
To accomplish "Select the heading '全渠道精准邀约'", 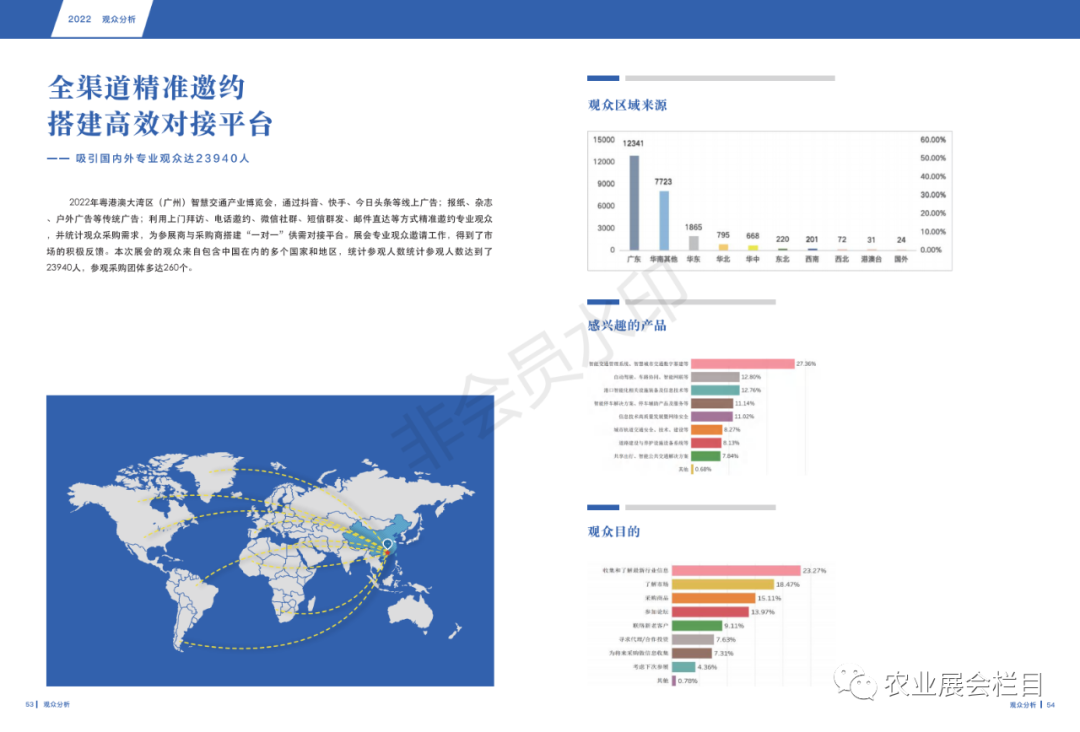I will [147, 87].
